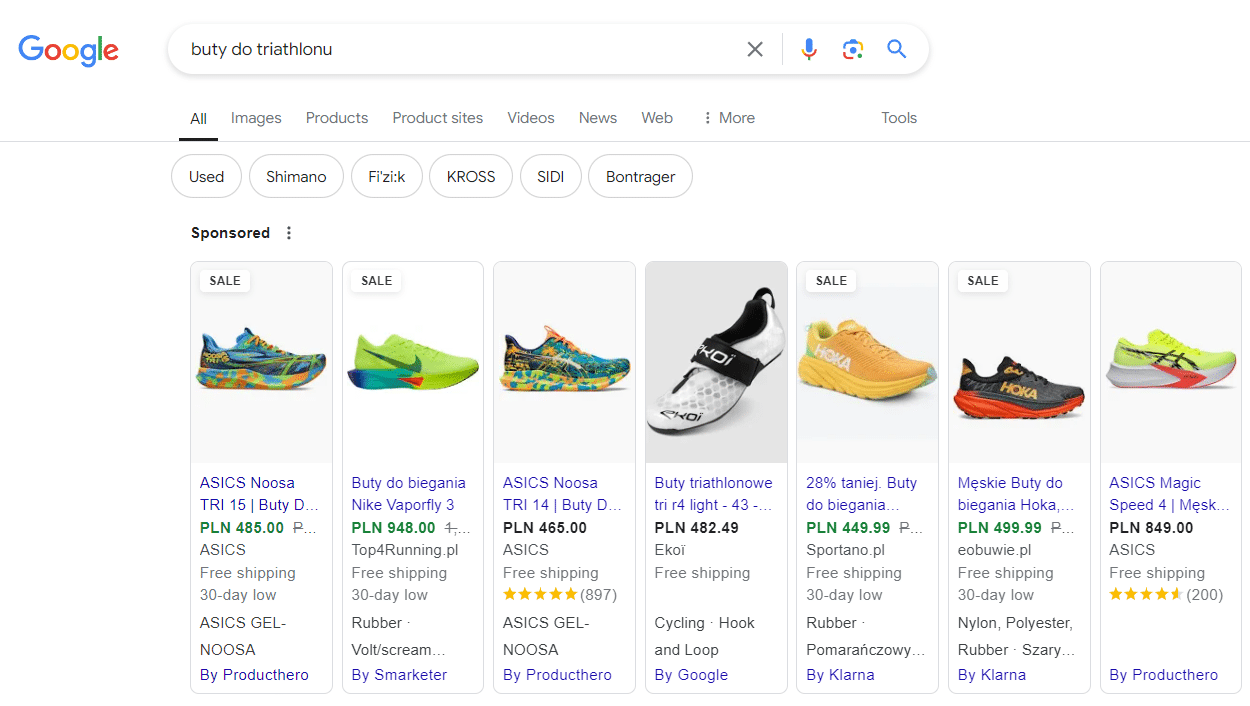This screenshot has width=1250, height=706.
Task: Filter by Used chip
Action: tap(206, 177)
